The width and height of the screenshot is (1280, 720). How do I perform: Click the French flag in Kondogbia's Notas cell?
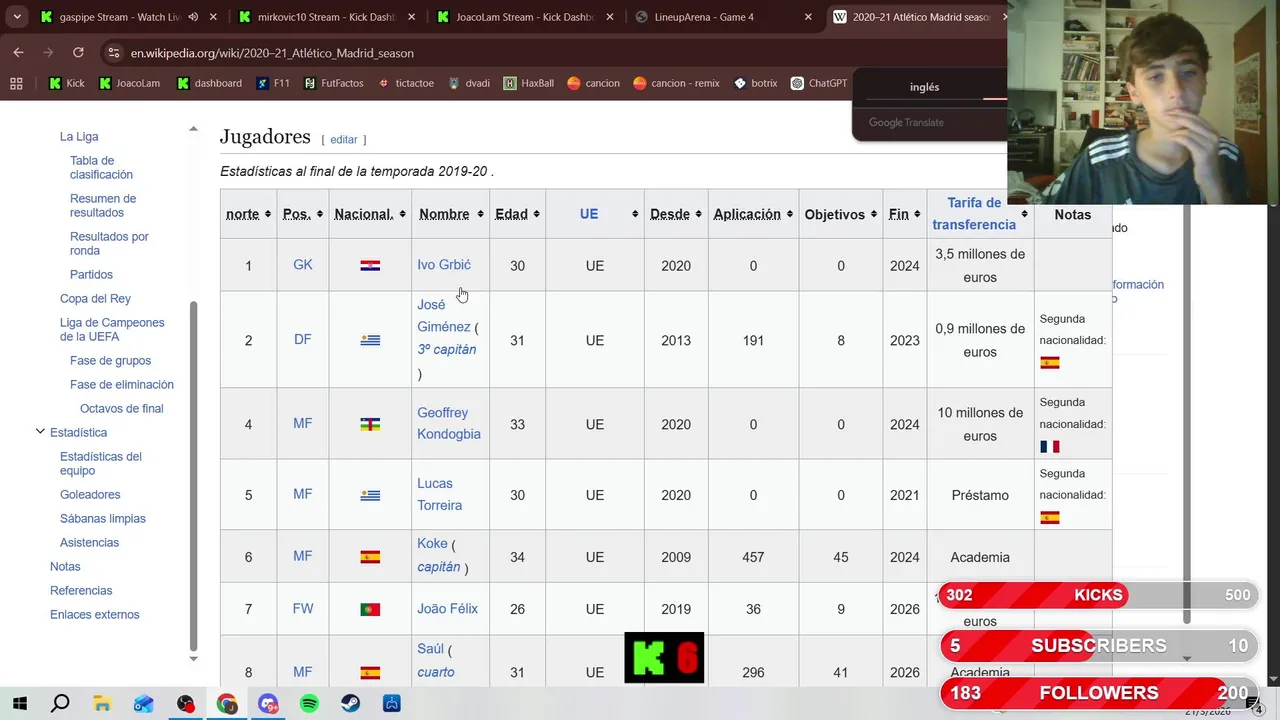(x=1049, y=446)
